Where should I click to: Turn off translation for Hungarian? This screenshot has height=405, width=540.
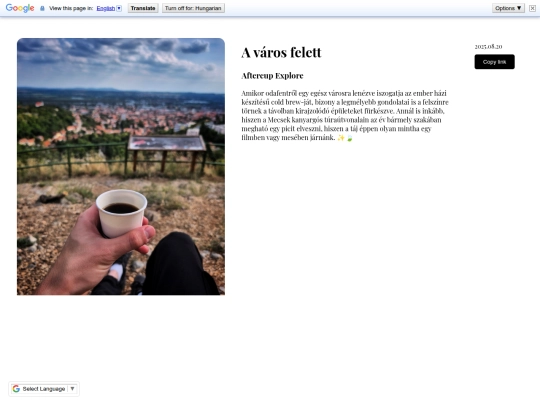coord(193,8)
